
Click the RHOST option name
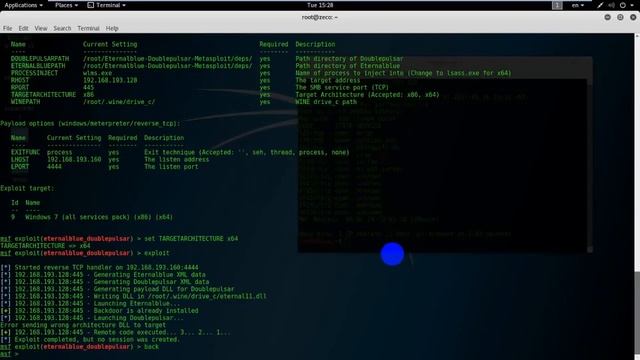pyautogui.click(x=20, y=80)
